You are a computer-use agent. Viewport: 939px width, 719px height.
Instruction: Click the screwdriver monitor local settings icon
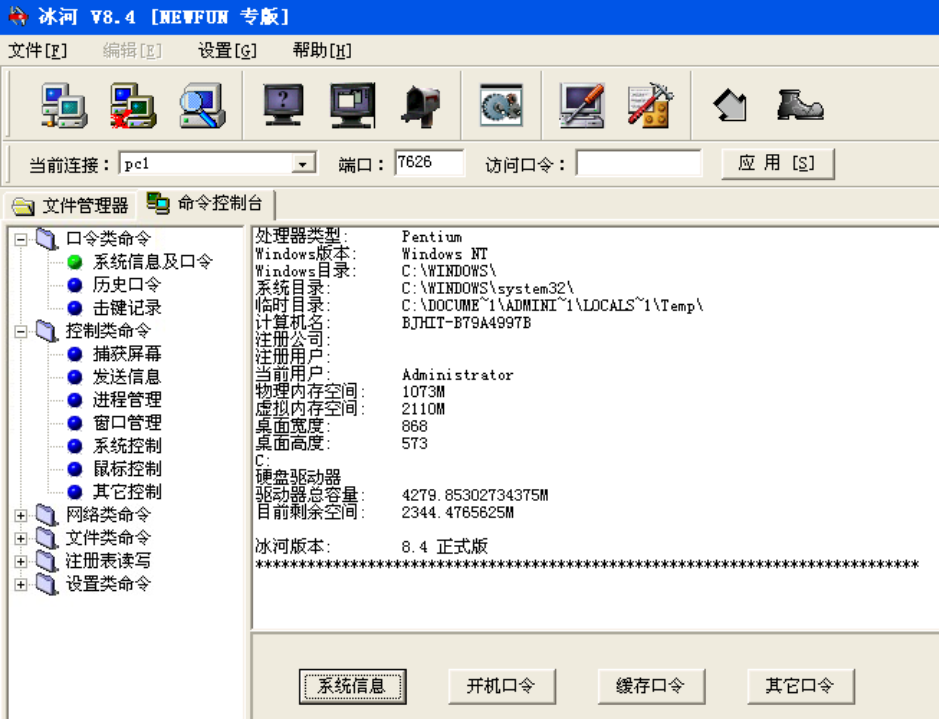pyautogui.click(x=581, y=105)
